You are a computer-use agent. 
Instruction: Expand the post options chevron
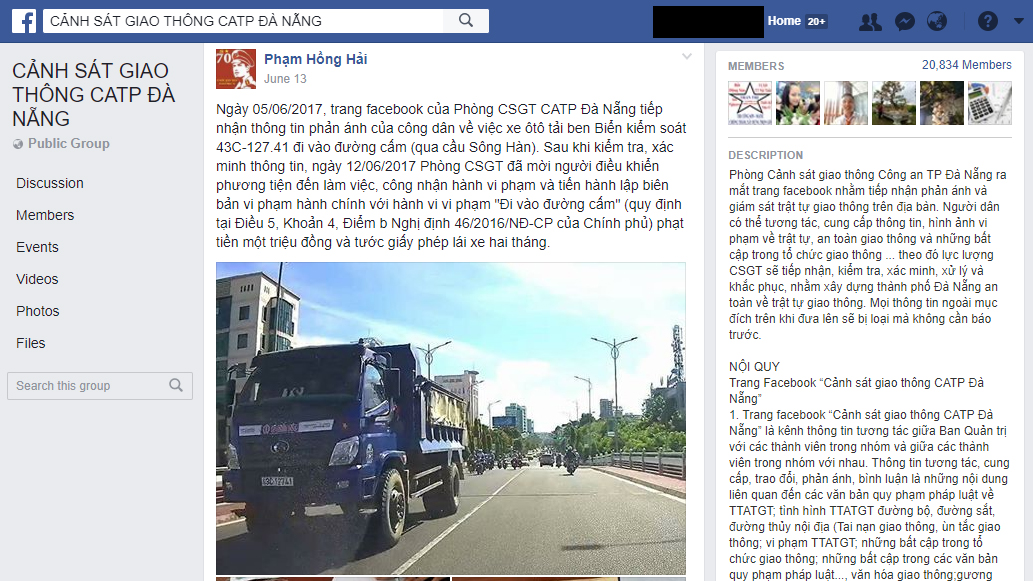[x=686, y=57]
